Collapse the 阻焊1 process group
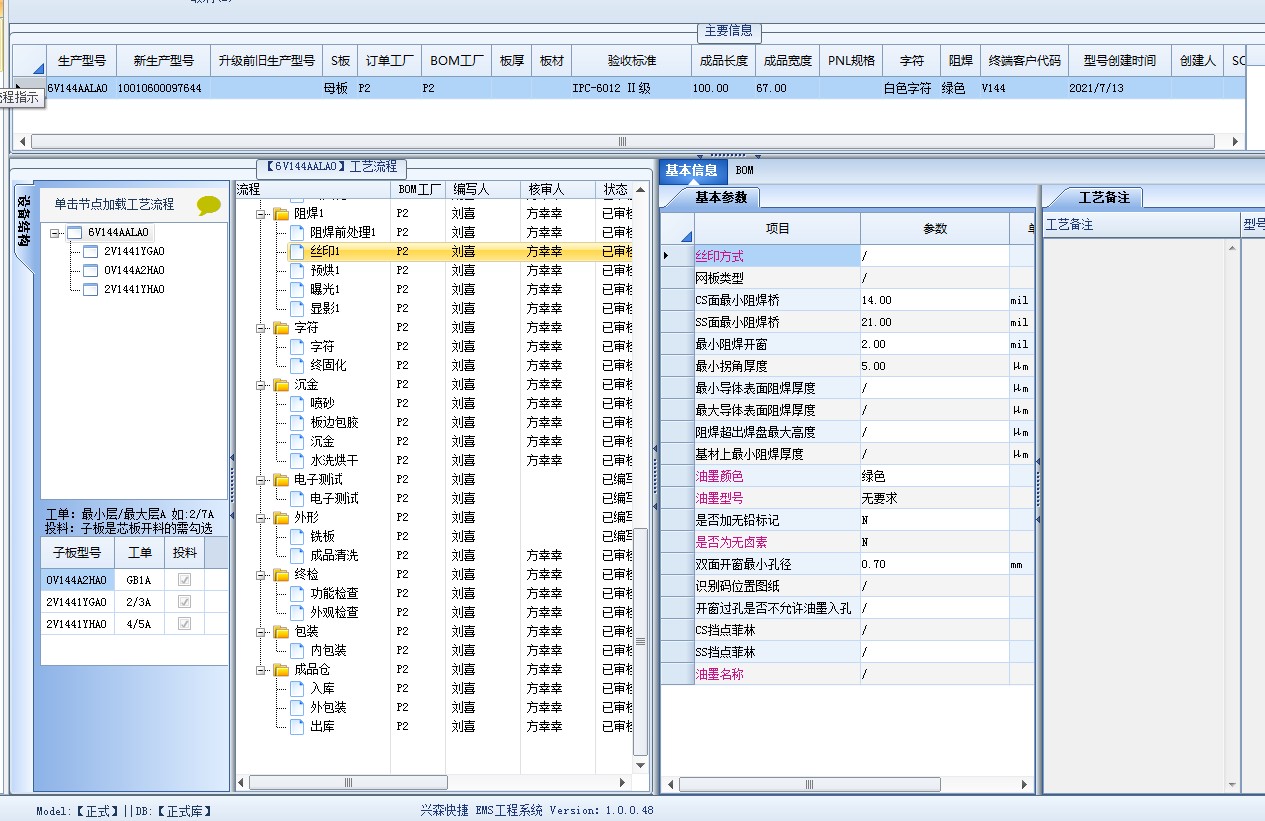Image resolution: width=1265 pixels, height=821 pixels. (x=262, y=214)
